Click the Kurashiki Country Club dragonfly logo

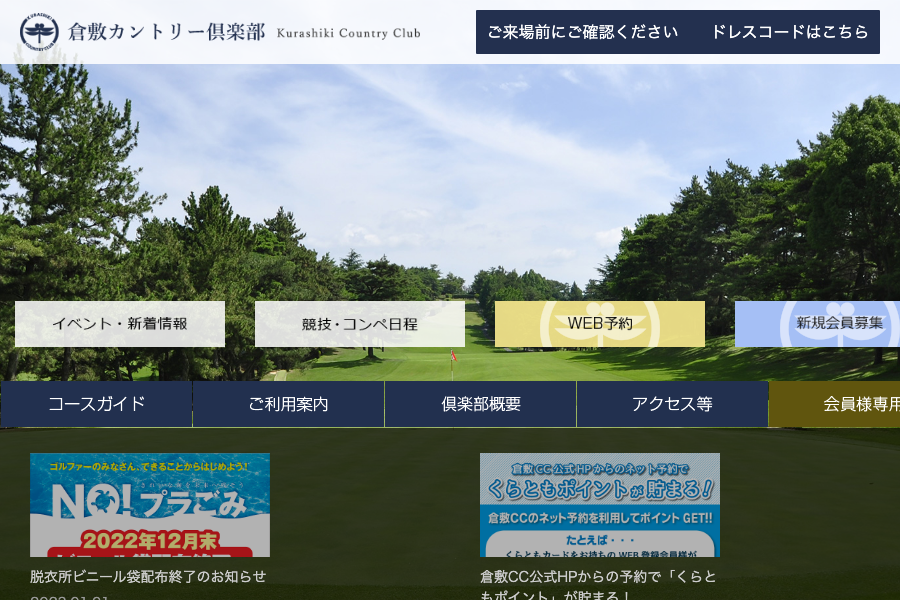coord(39,32)
